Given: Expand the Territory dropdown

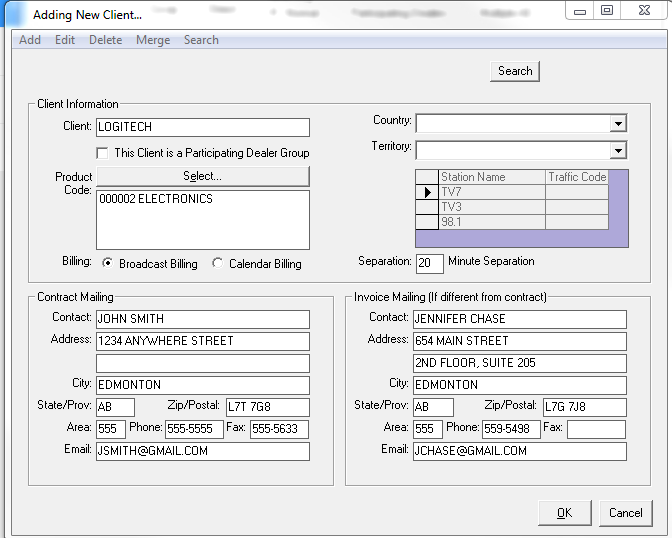Looking at the screenshot, I should click(618, 151).
